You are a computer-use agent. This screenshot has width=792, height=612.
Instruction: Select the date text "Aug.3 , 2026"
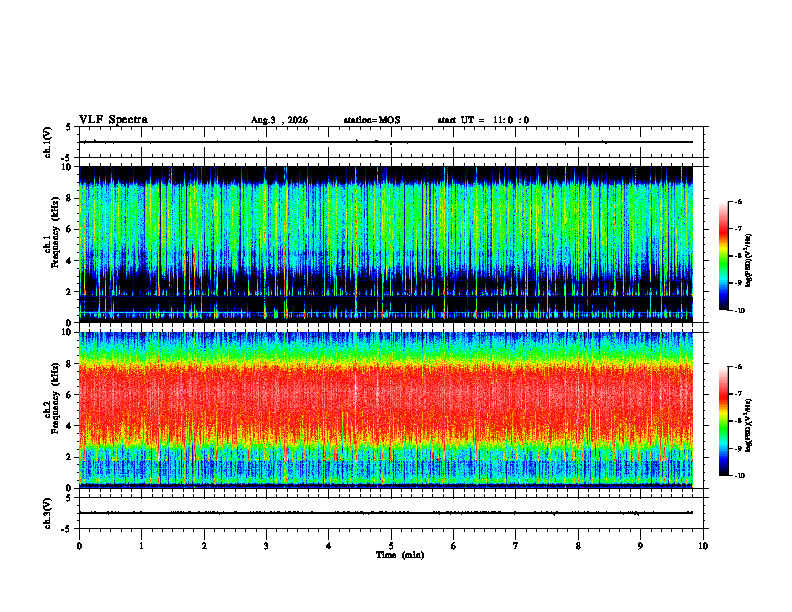279,120
